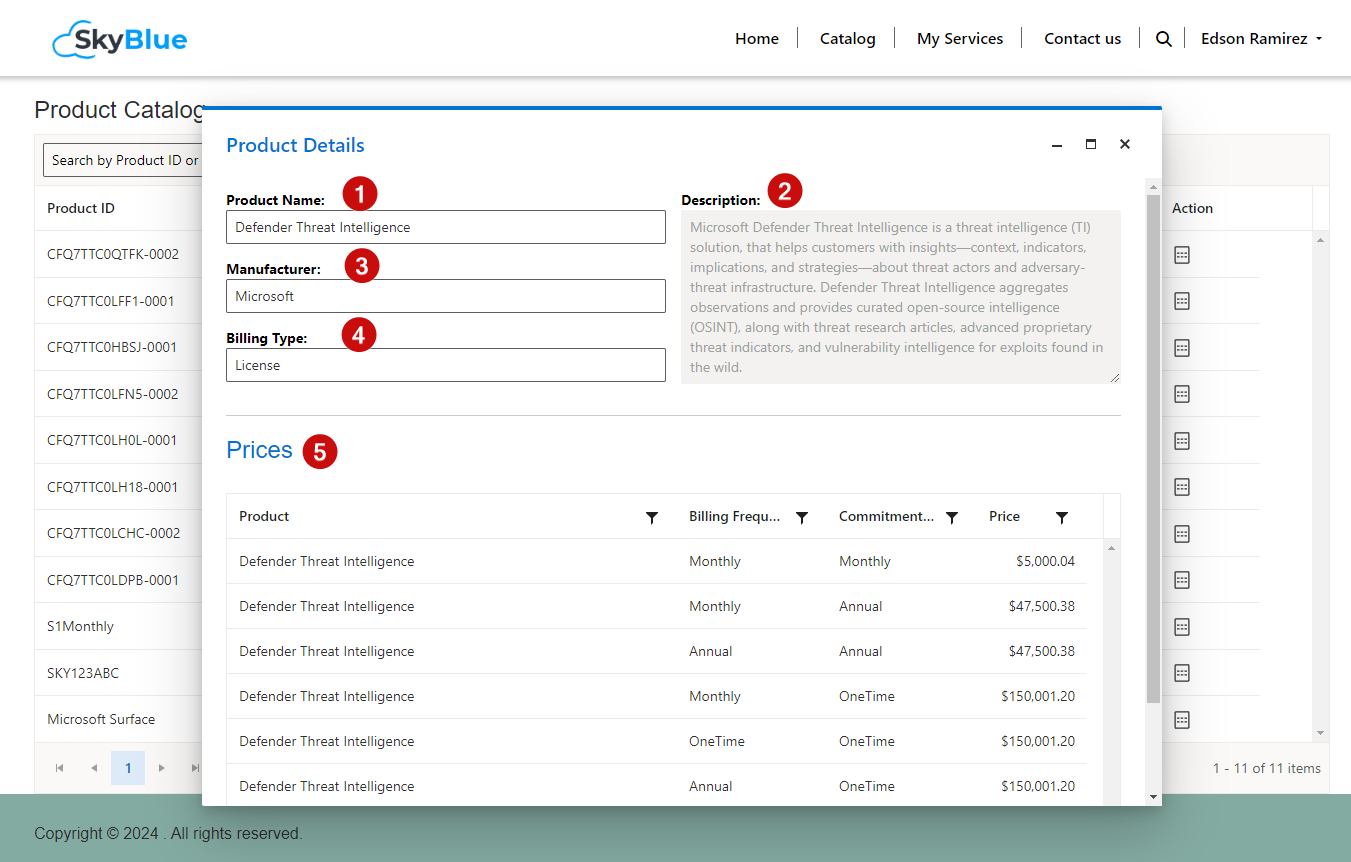
Task: Click details icon for Microsoft Surface row
Action: 1181,720
